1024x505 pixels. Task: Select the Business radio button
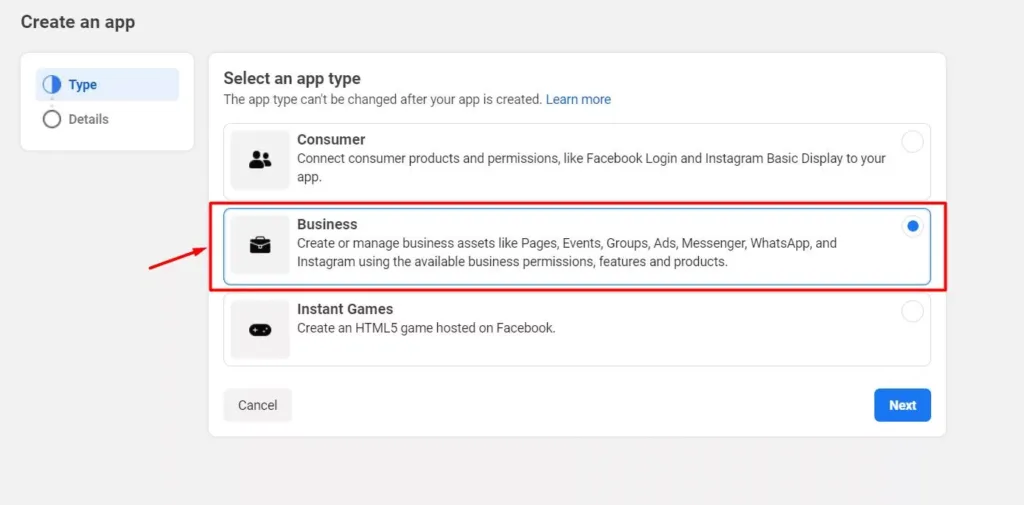click(x=912, y=227)
